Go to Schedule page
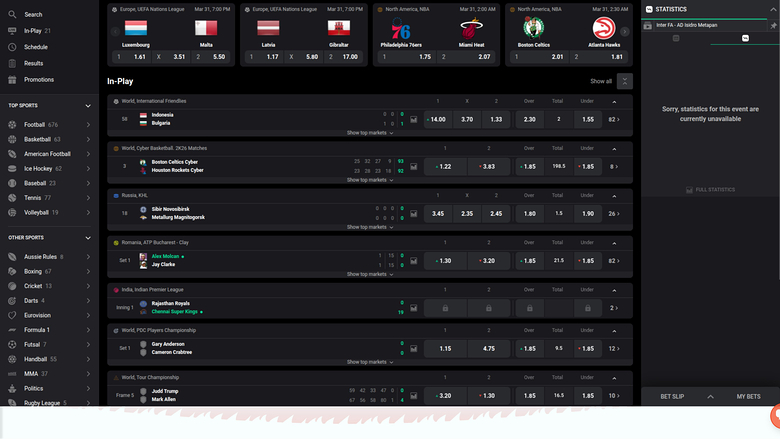780x439 pixels. coord(35,47)
